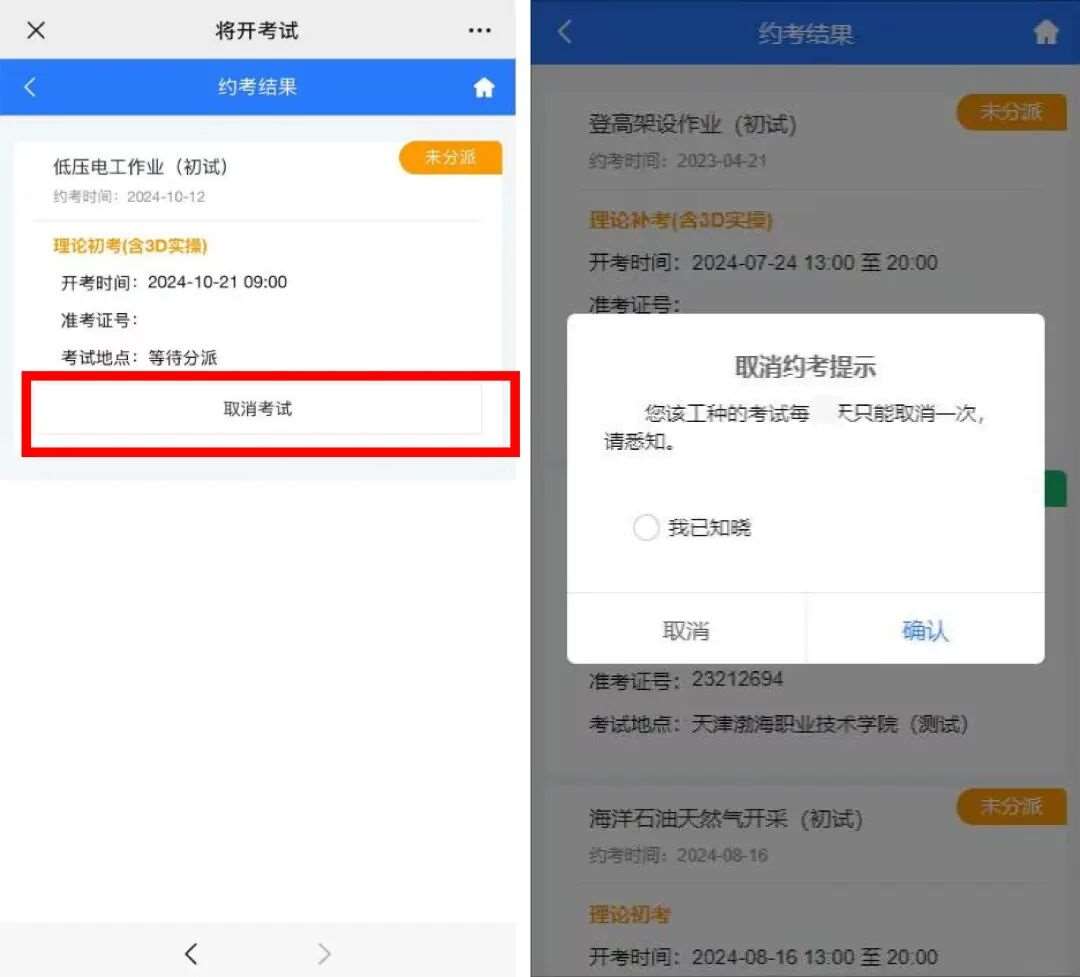Tap the forward arrow in the bottom navigation
This screenshot has width=1080, height=977.
[x=324, y=953]
